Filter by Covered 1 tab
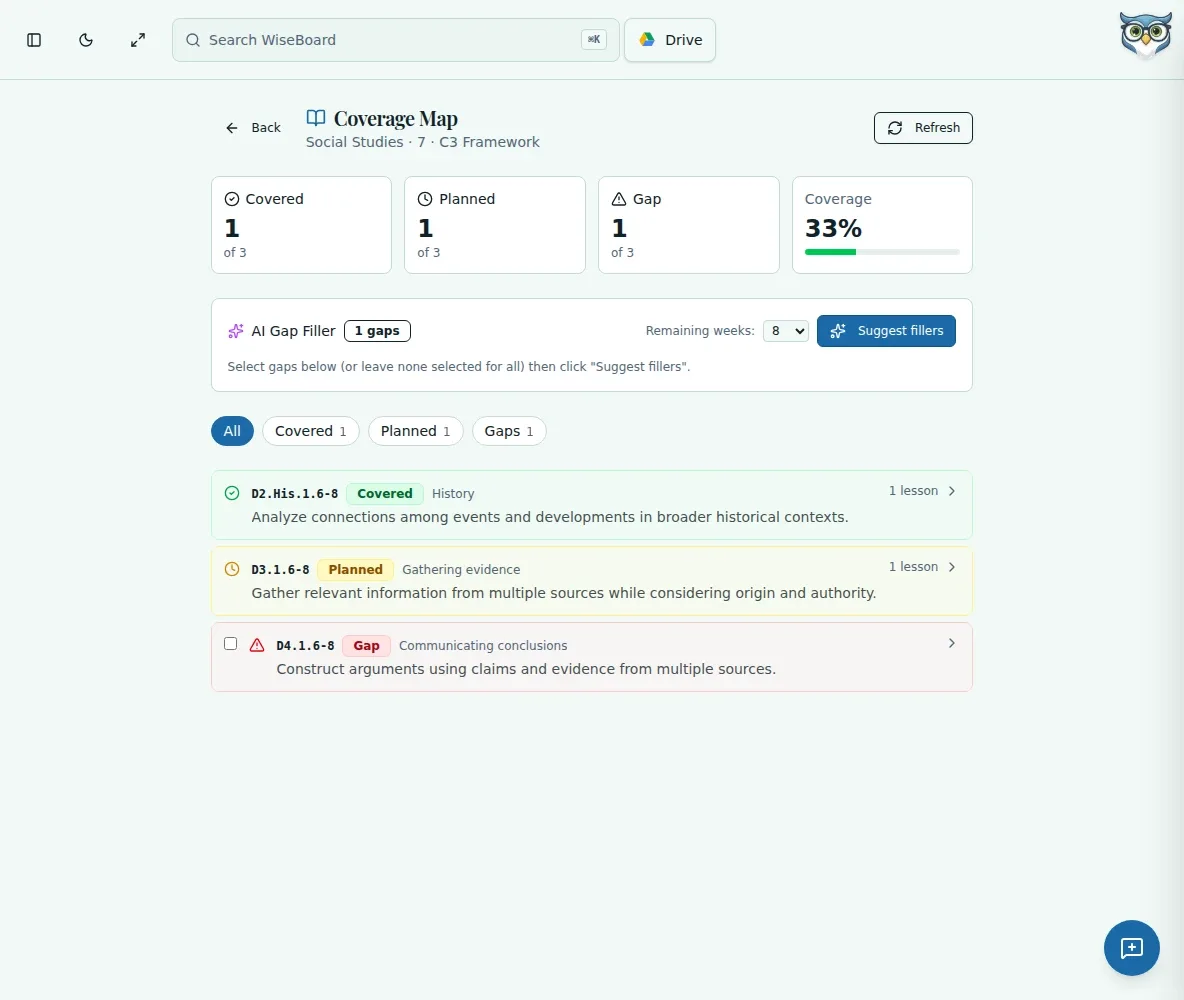The width and height of the screenshot is (1184, 1000). (x=310, y=431)
